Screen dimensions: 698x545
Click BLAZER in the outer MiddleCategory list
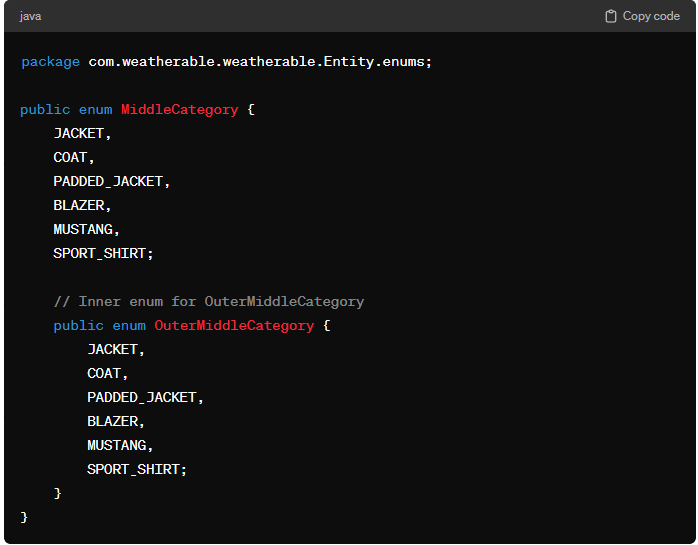(79, 205)
